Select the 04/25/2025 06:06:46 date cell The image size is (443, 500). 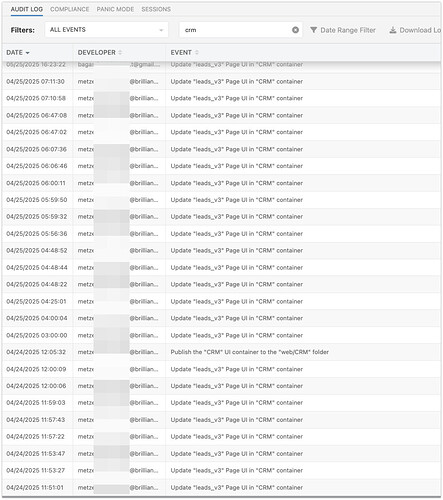click(x=37, y=166)
